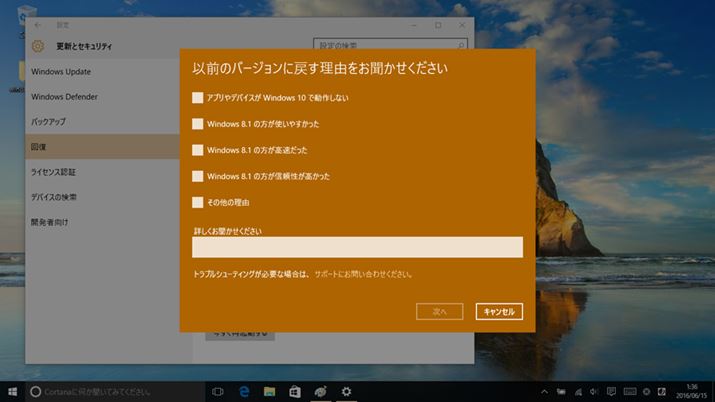The image size is (715, 402).
Task: Check 'その他の理由' checkbox
Action: [x=197, y=202]
